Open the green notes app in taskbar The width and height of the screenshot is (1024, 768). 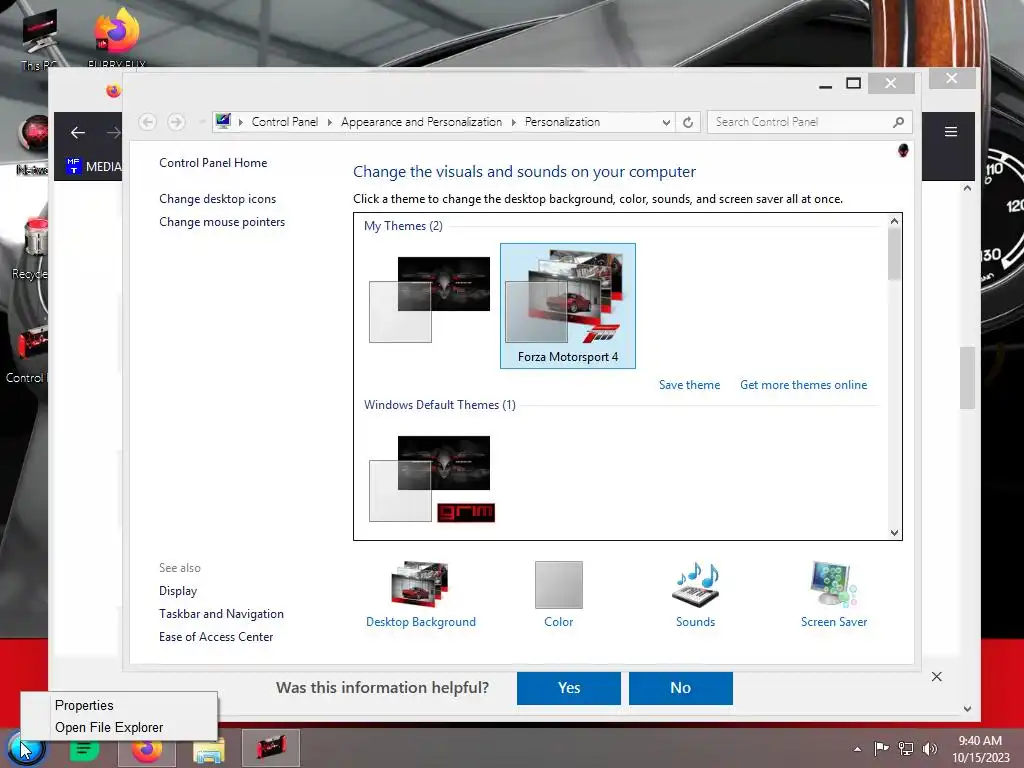[x=84, y=748]
